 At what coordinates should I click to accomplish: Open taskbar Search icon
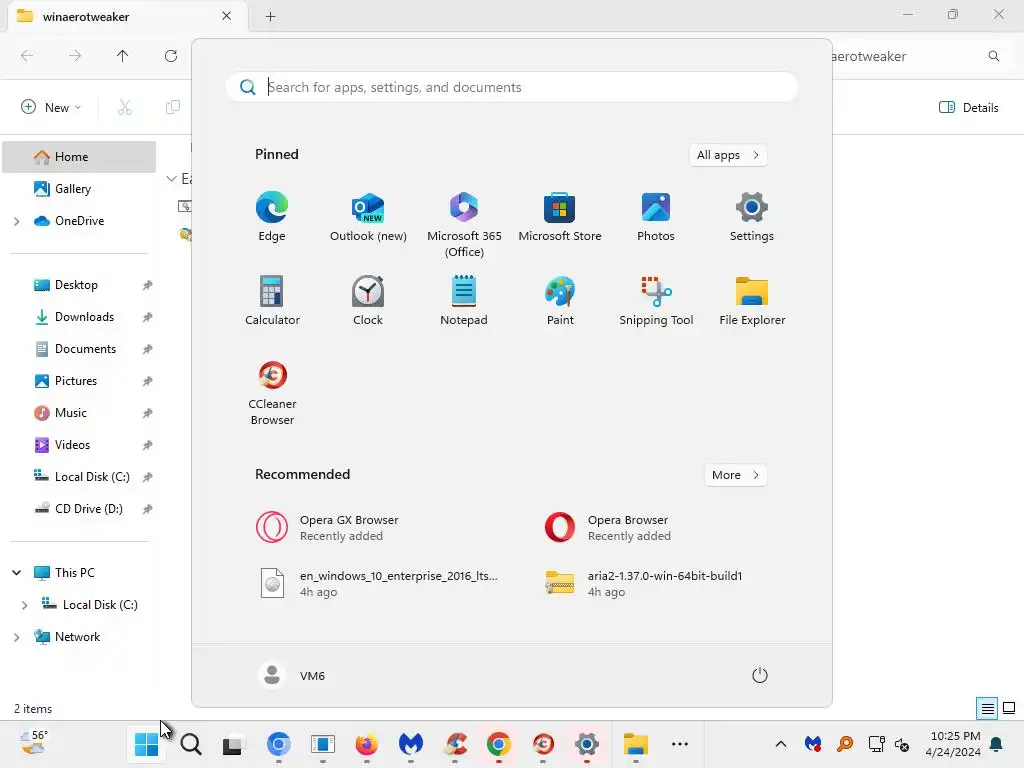(191, 744)
